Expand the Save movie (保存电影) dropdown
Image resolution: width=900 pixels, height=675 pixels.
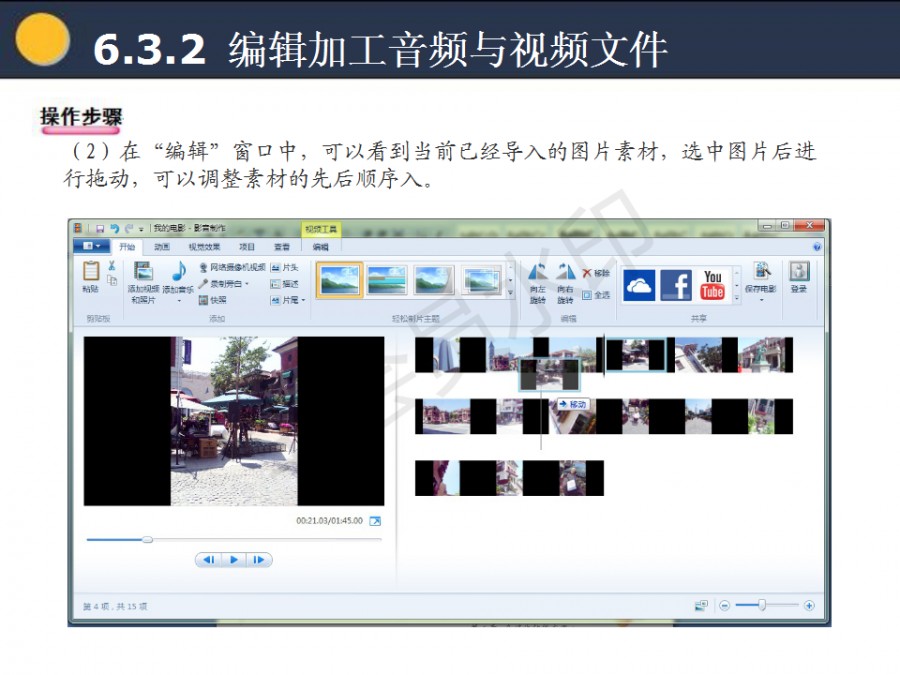coord(762,299)
